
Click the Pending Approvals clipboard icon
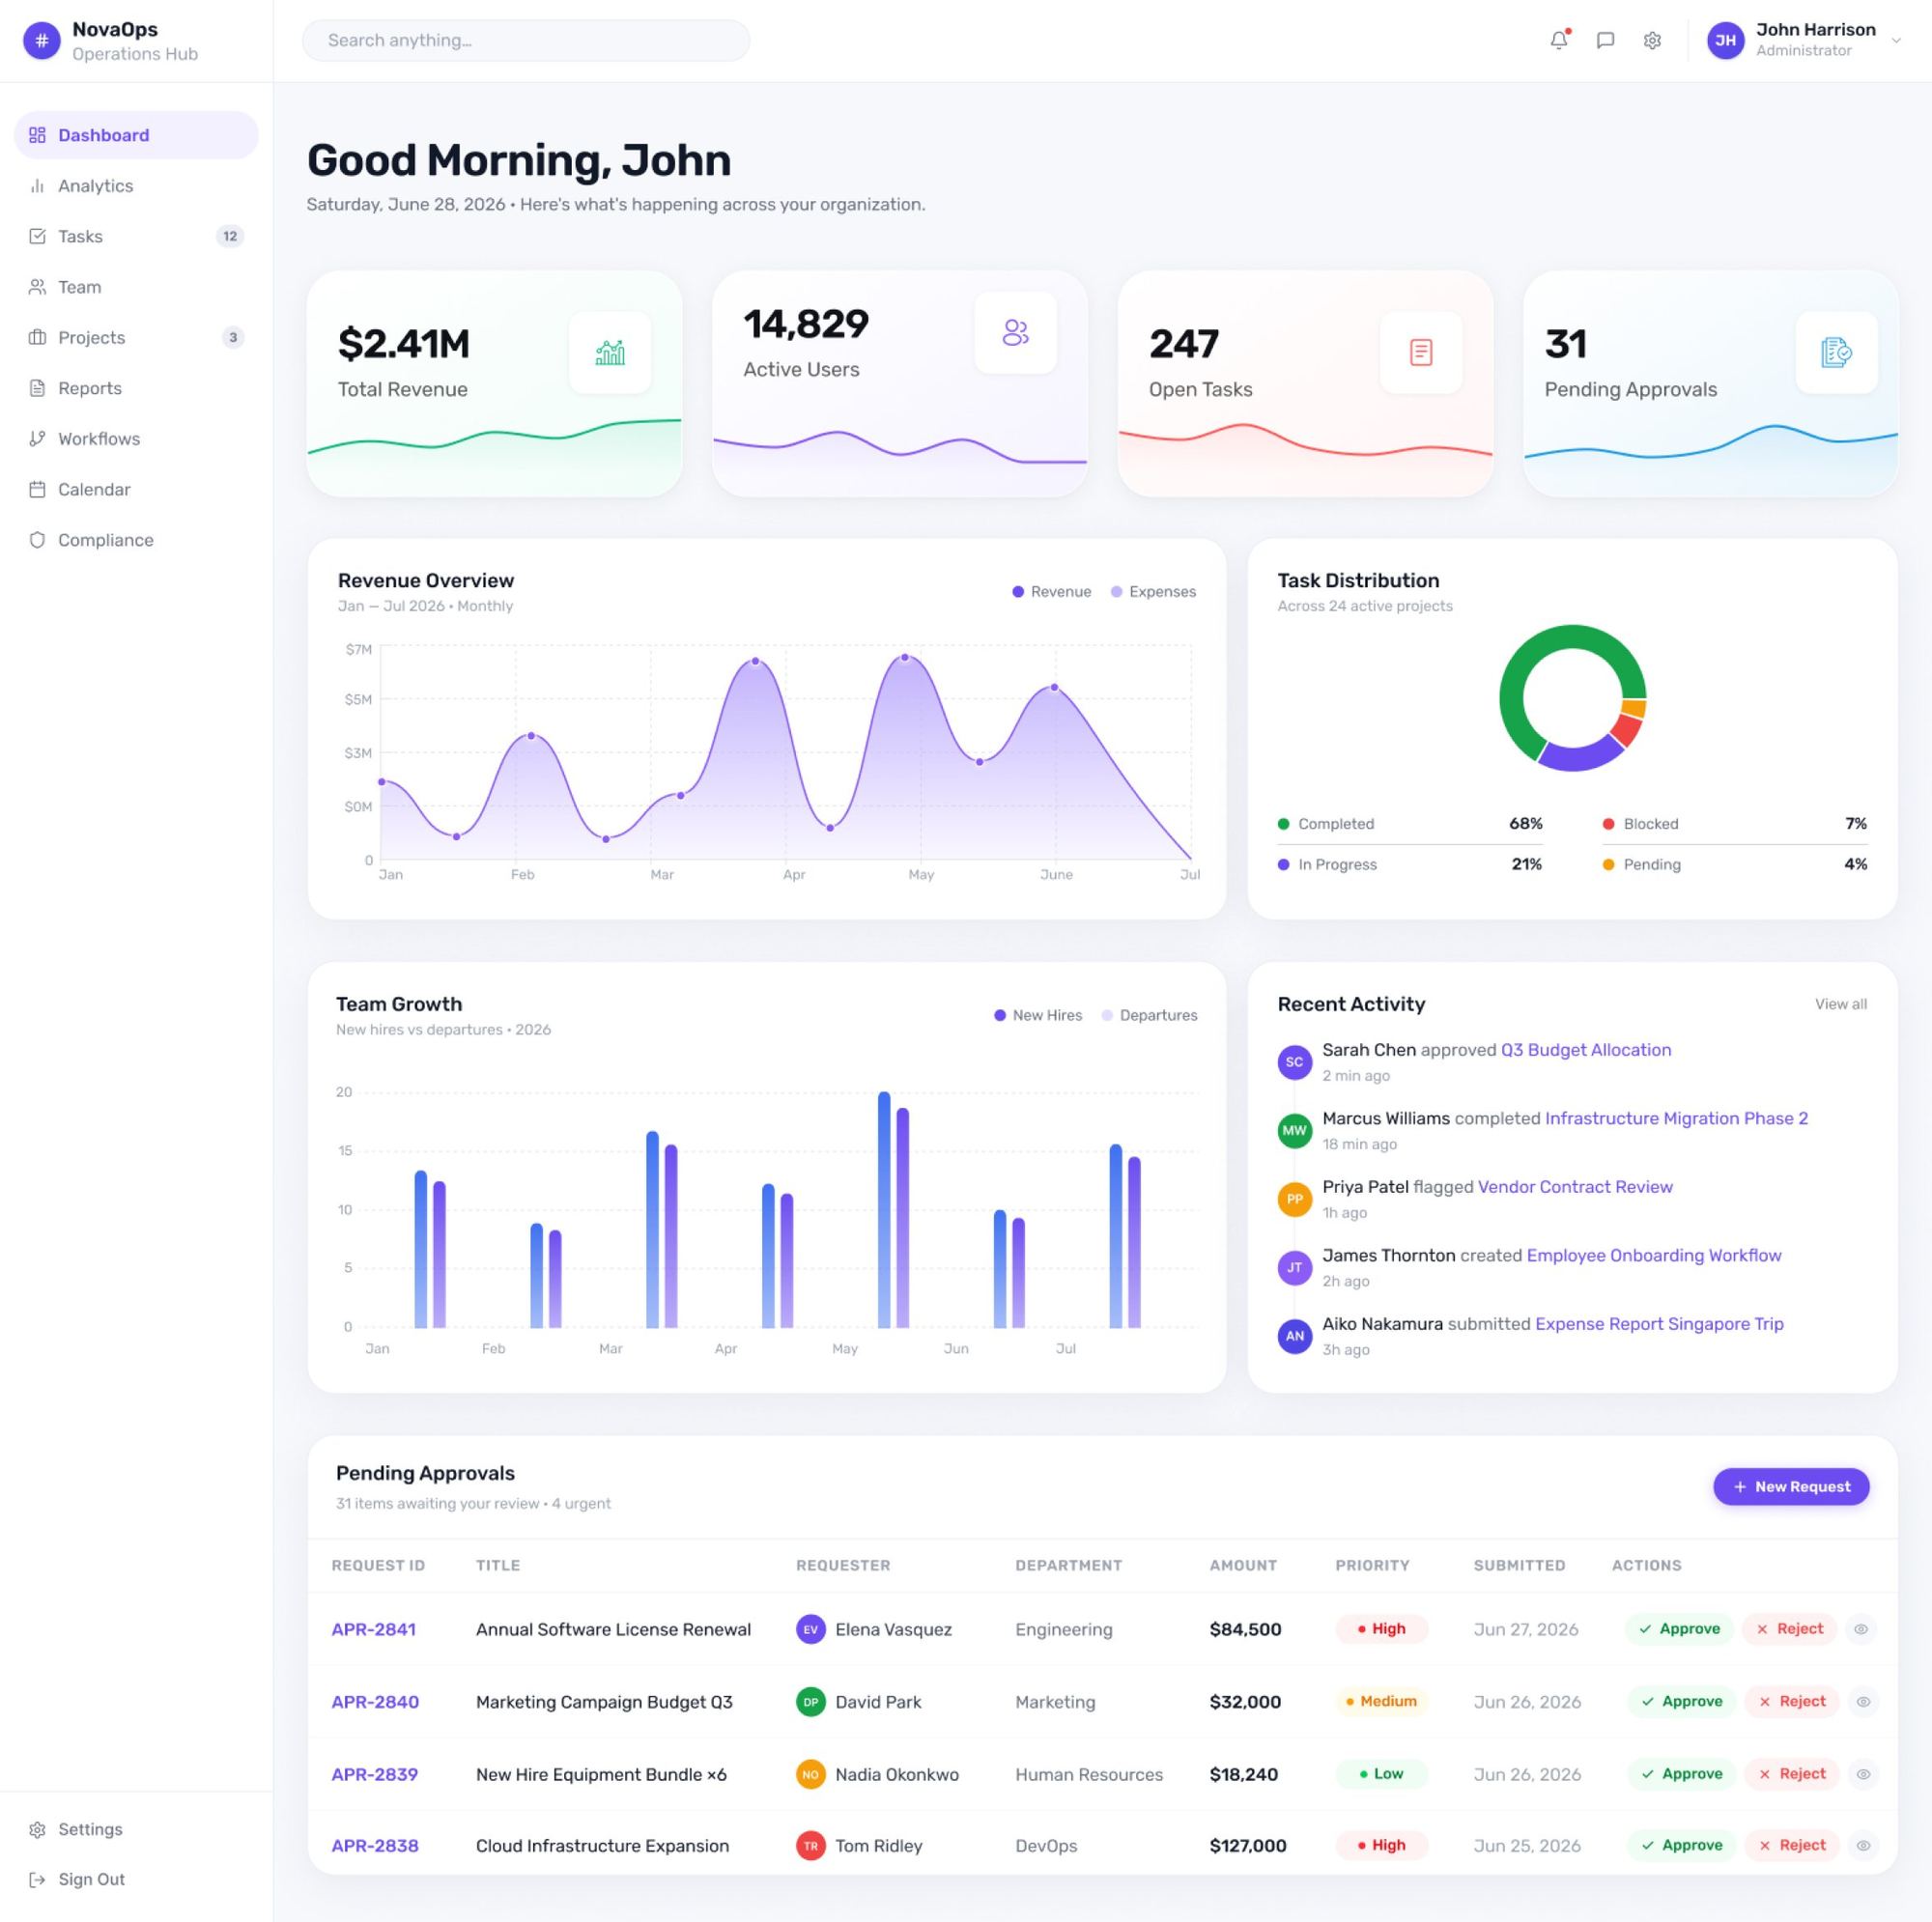point(1836,352)
